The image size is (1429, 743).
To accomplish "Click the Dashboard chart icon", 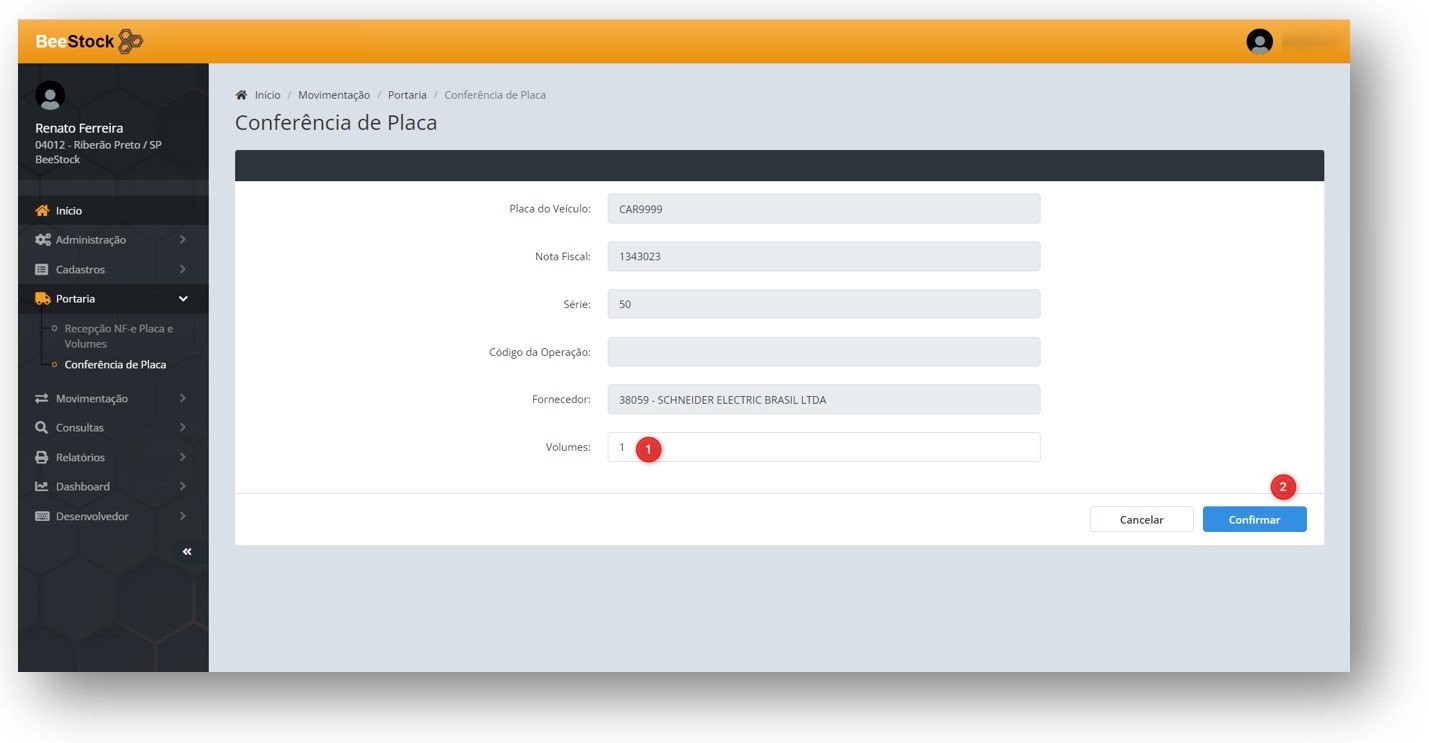I will coord(42,487).
